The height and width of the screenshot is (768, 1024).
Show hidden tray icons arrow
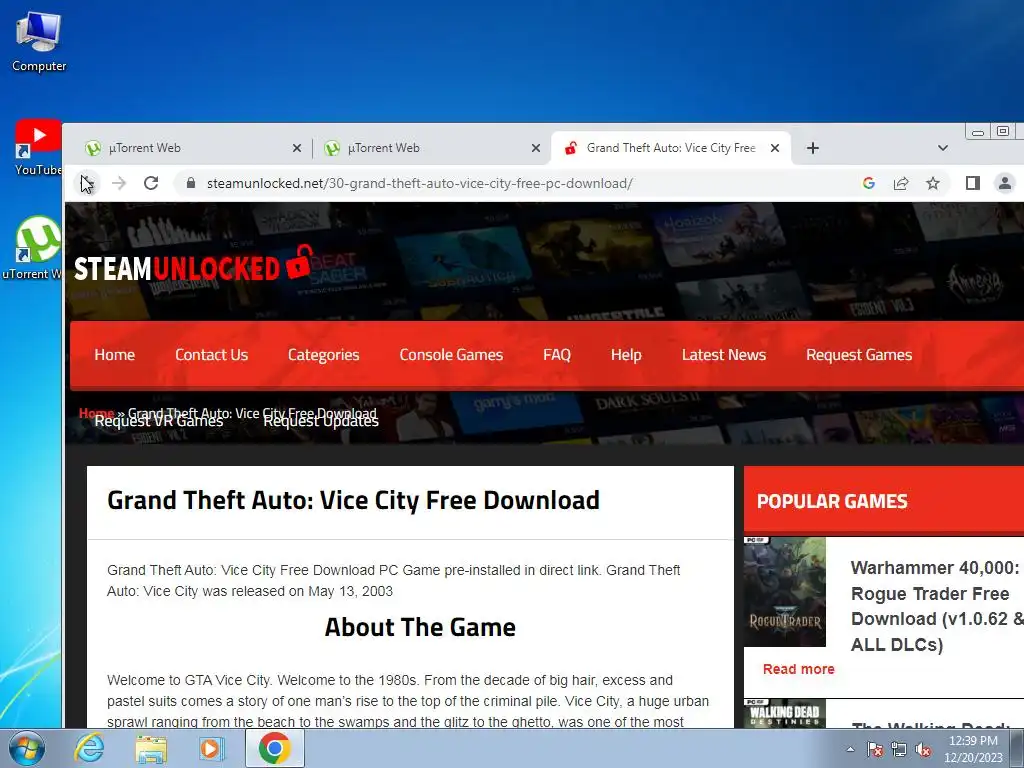point(850,749)
